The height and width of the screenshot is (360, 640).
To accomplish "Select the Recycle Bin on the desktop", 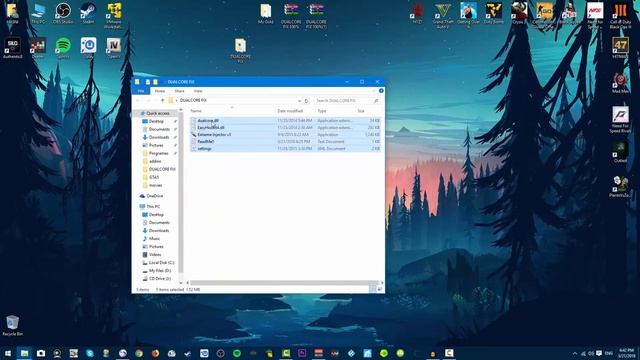I will point(12,325).
